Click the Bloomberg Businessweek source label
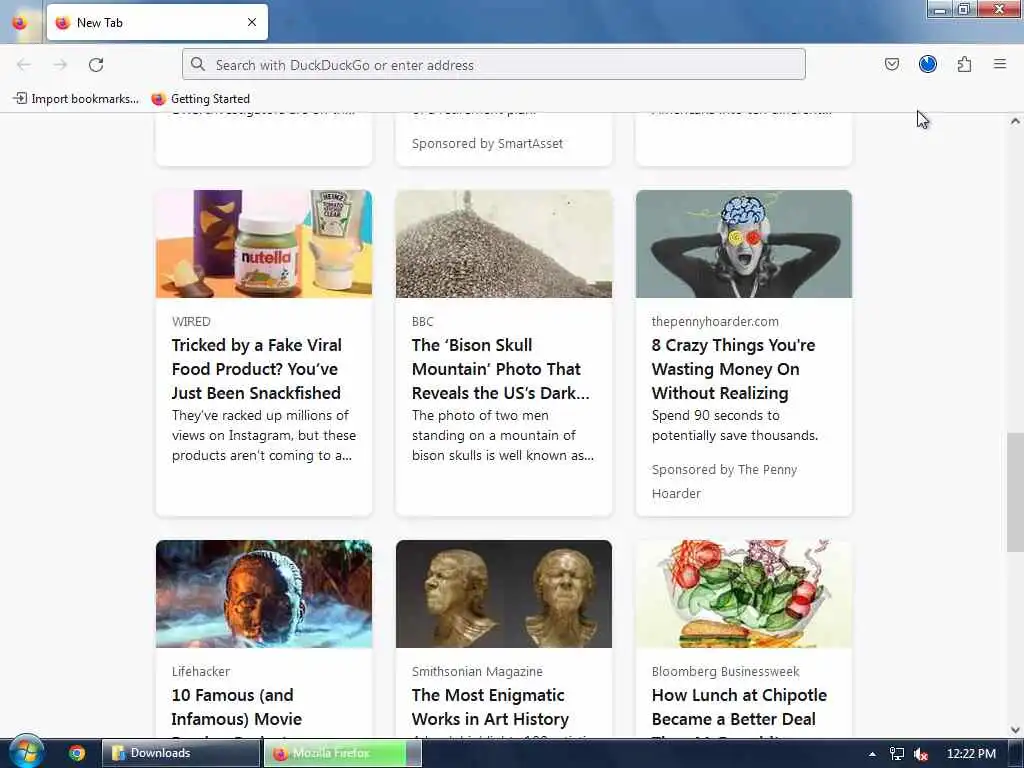This screenshot has height=768, width=1024. coord(725,671)
